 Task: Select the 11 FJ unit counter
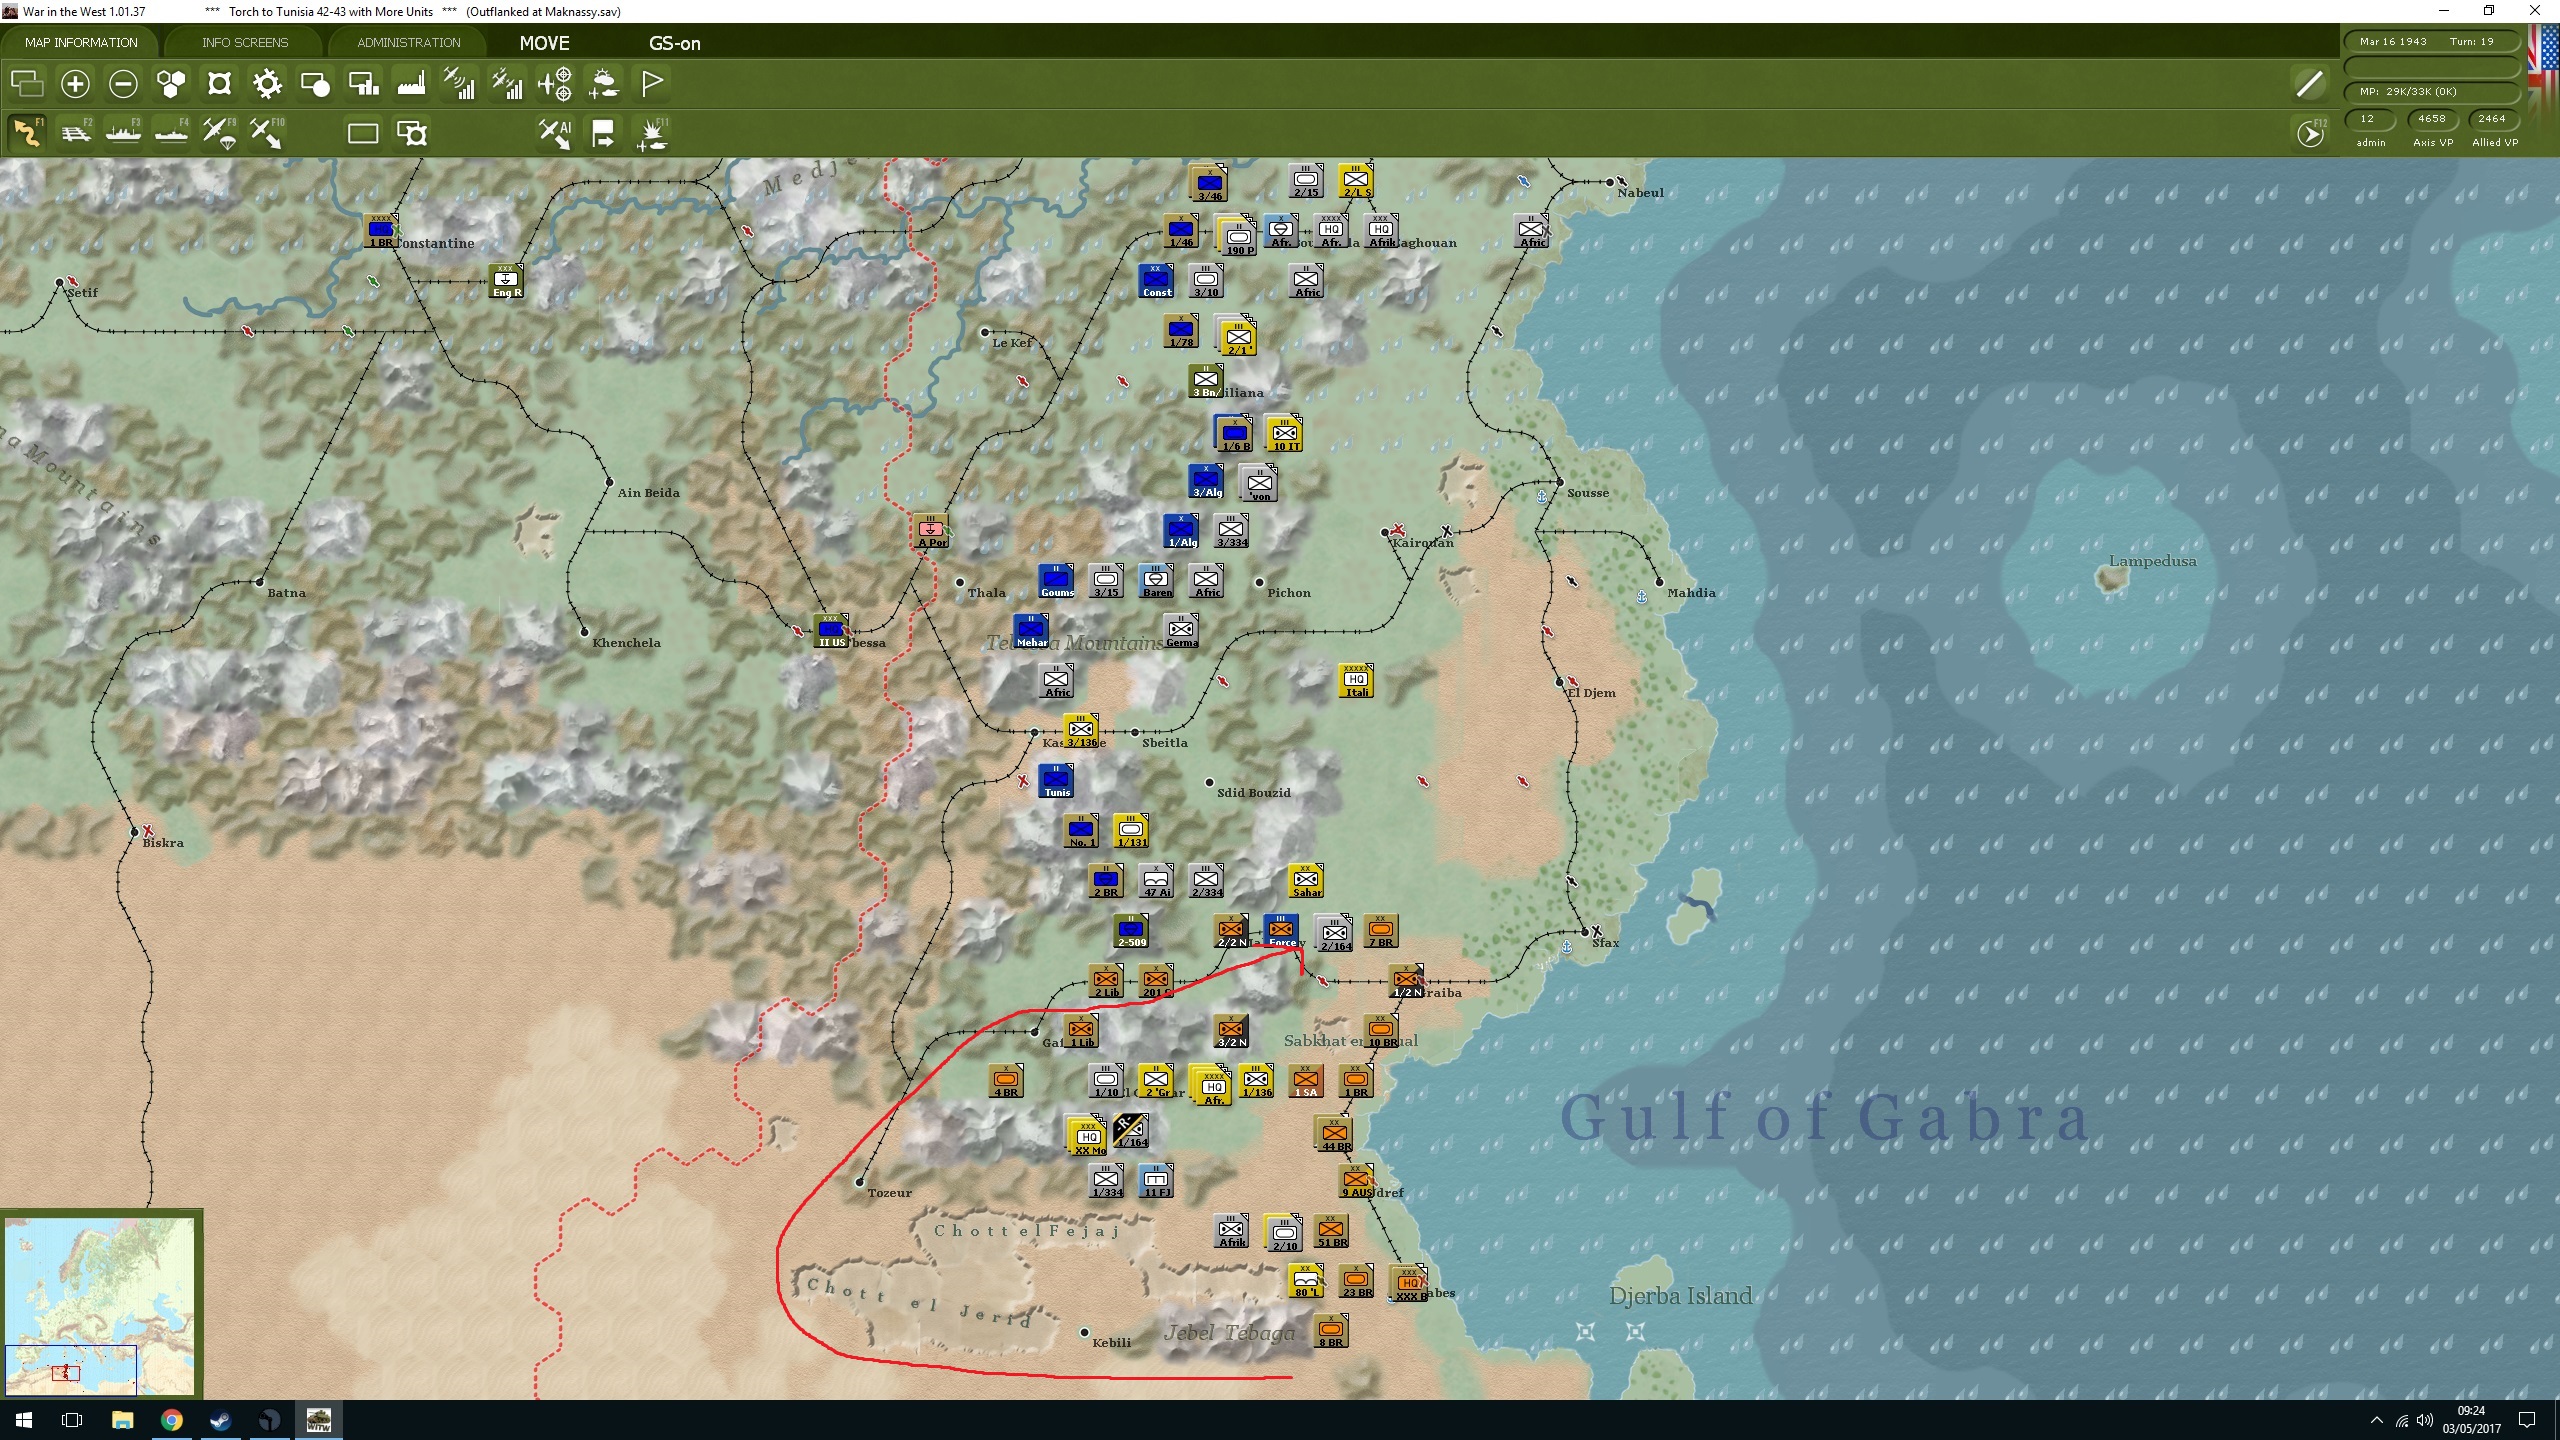coord(1156,1181)
